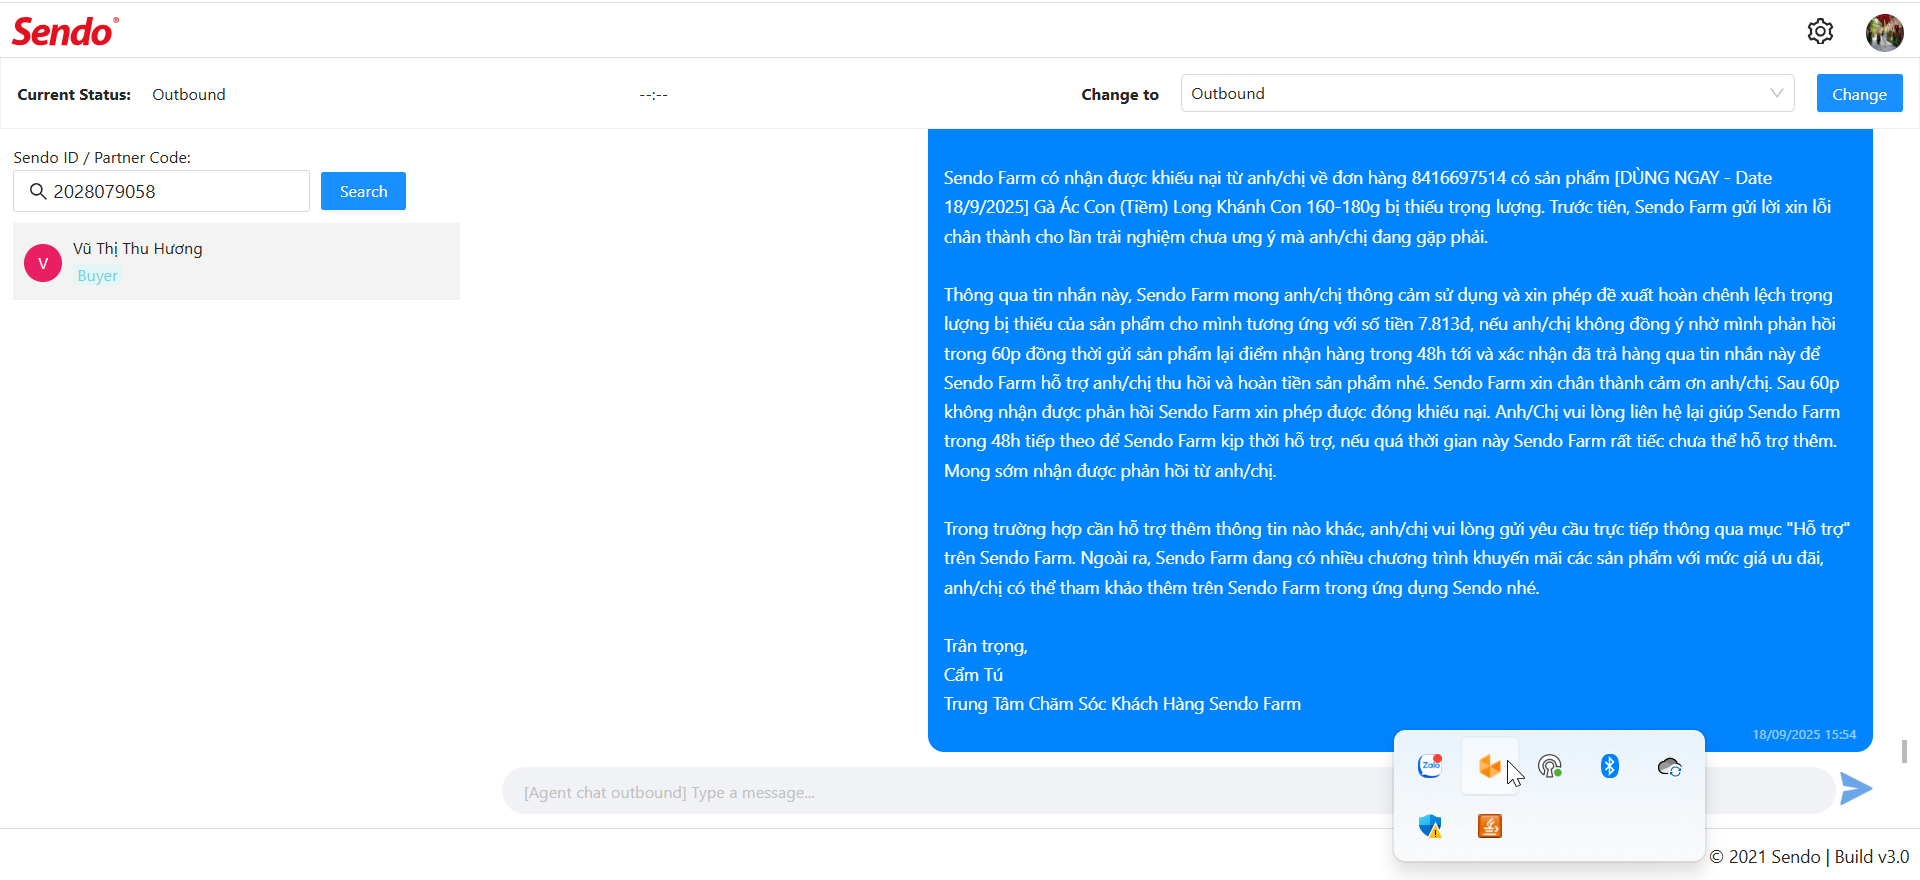The image size is (1920, 880).
Task: Click the Current Status Outbound text
Action: [189, 94]
